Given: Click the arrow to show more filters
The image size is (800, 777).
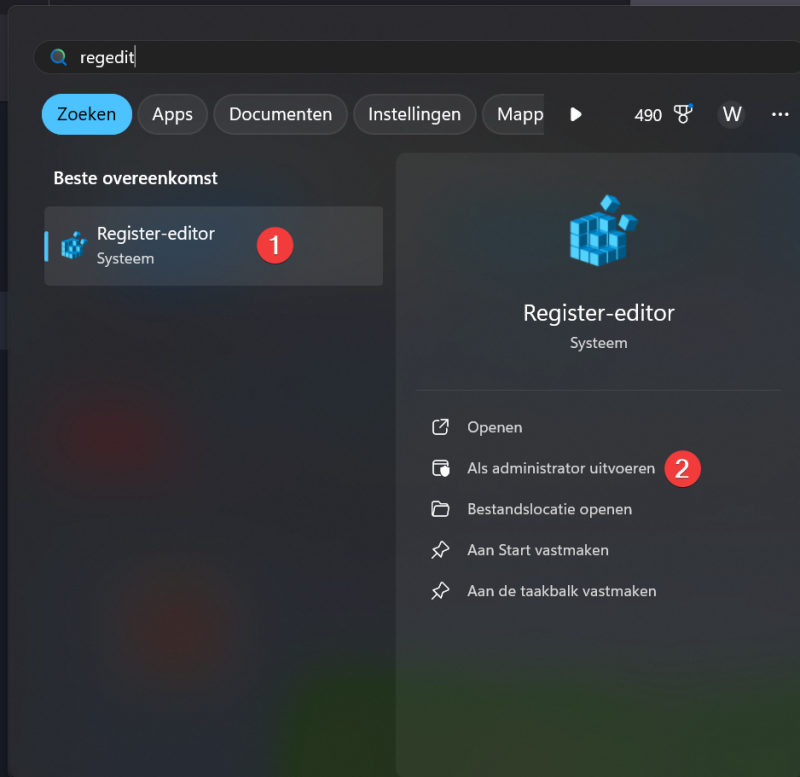Looking at the screenshot, I should tap(576, 114).
